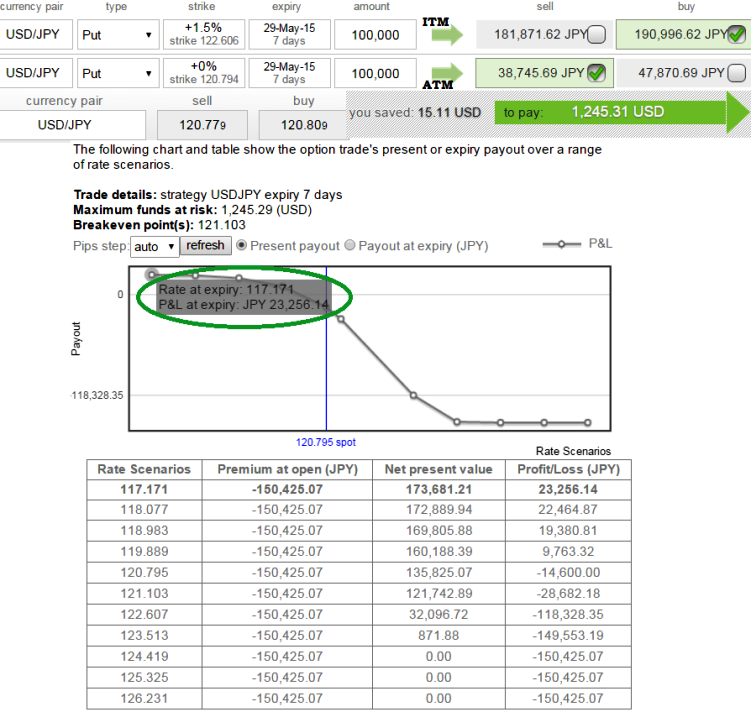Click the spot sell 120.779 price button

[x=203, y=125]
